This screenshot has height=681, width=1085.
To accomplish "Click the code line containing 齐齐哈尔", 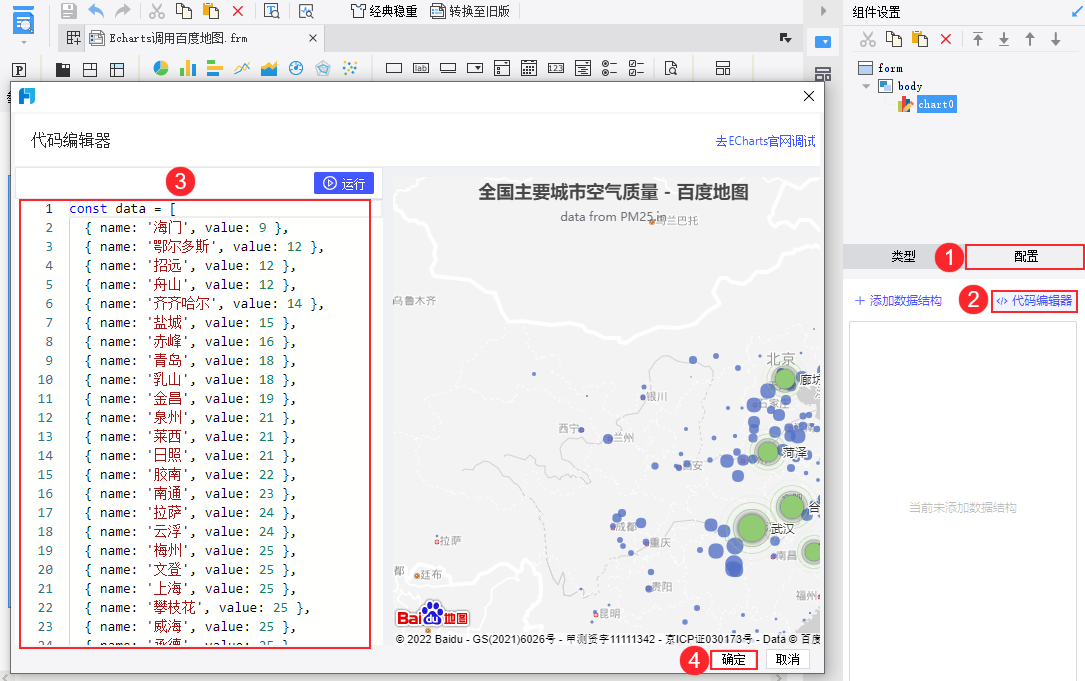I will click(x=204, y=303).
